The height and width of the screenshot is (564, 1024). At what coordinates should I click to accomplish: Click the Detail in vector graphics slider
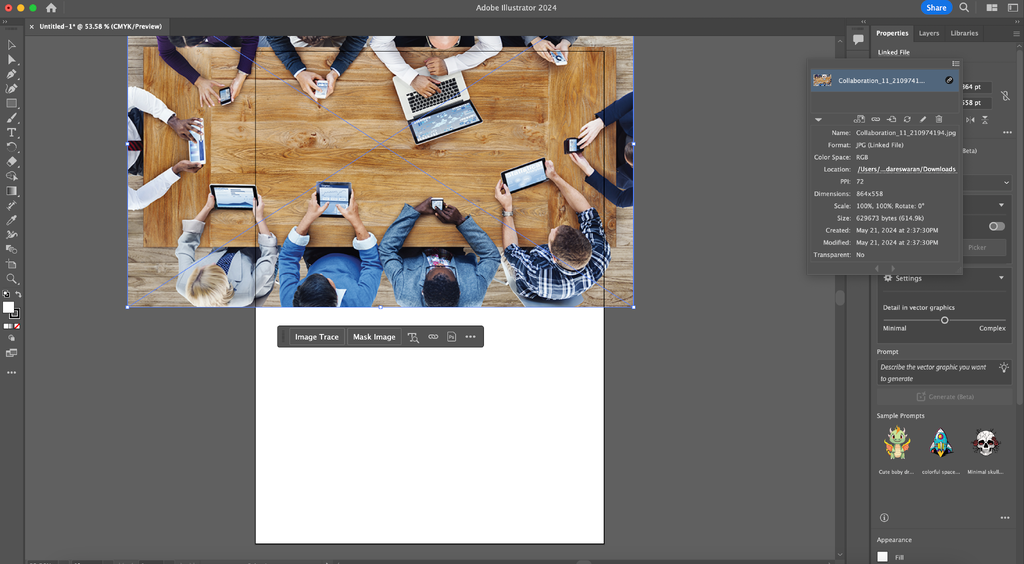pos(944,320)
